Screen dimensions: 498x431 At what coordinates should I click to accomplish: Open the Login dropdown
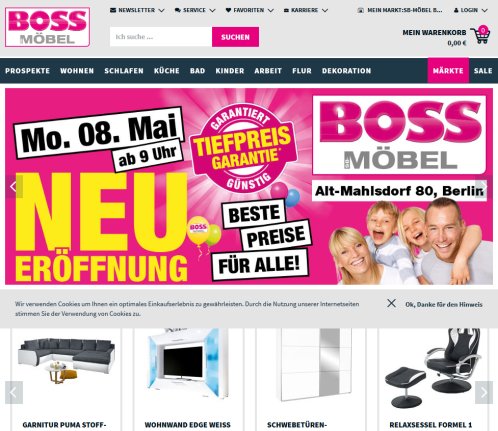pyautogui.click(x=470, y=10)
